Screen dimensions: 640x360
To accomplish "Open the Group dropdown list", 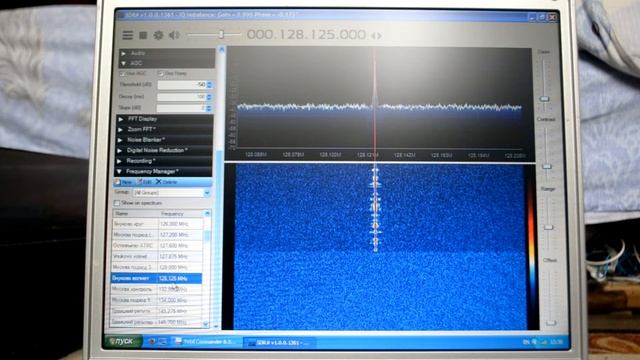I will coord(207,193).
